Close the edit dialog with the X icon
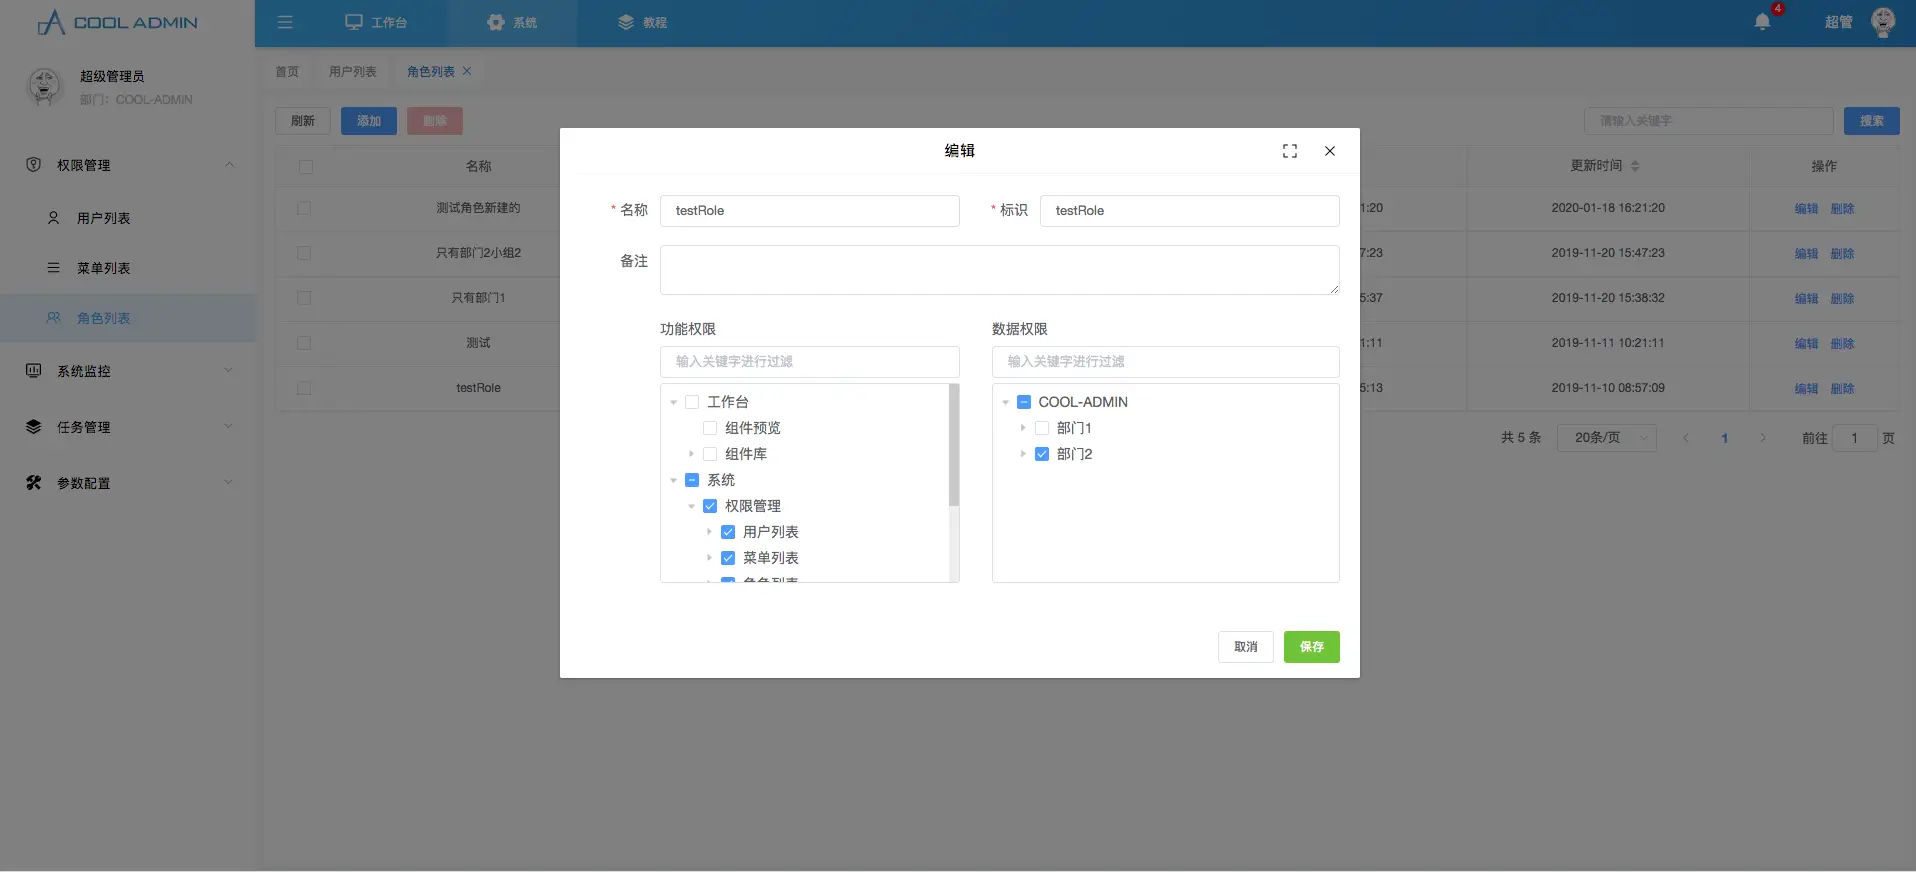The height and width of the screenshot is (872, 1916). click(1330, 151)
